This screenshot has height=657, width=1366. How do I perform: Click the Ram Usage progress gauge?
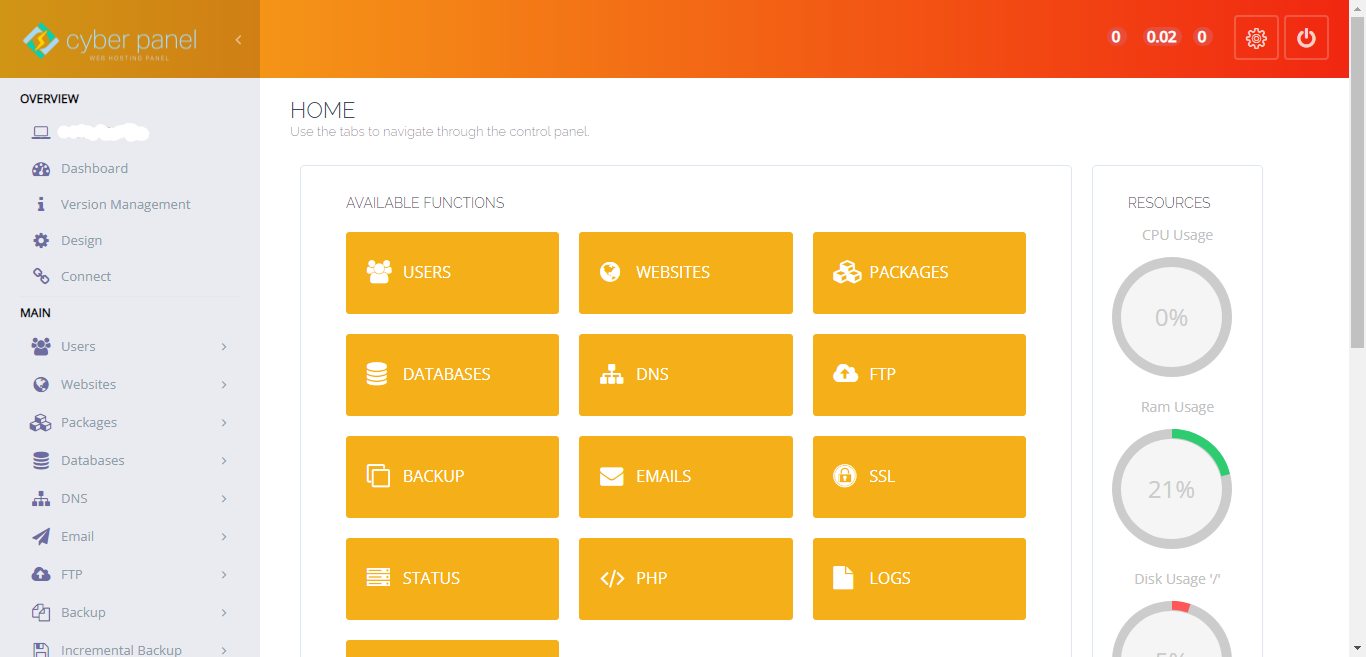pyautogui.click(x=1172, y=489)
